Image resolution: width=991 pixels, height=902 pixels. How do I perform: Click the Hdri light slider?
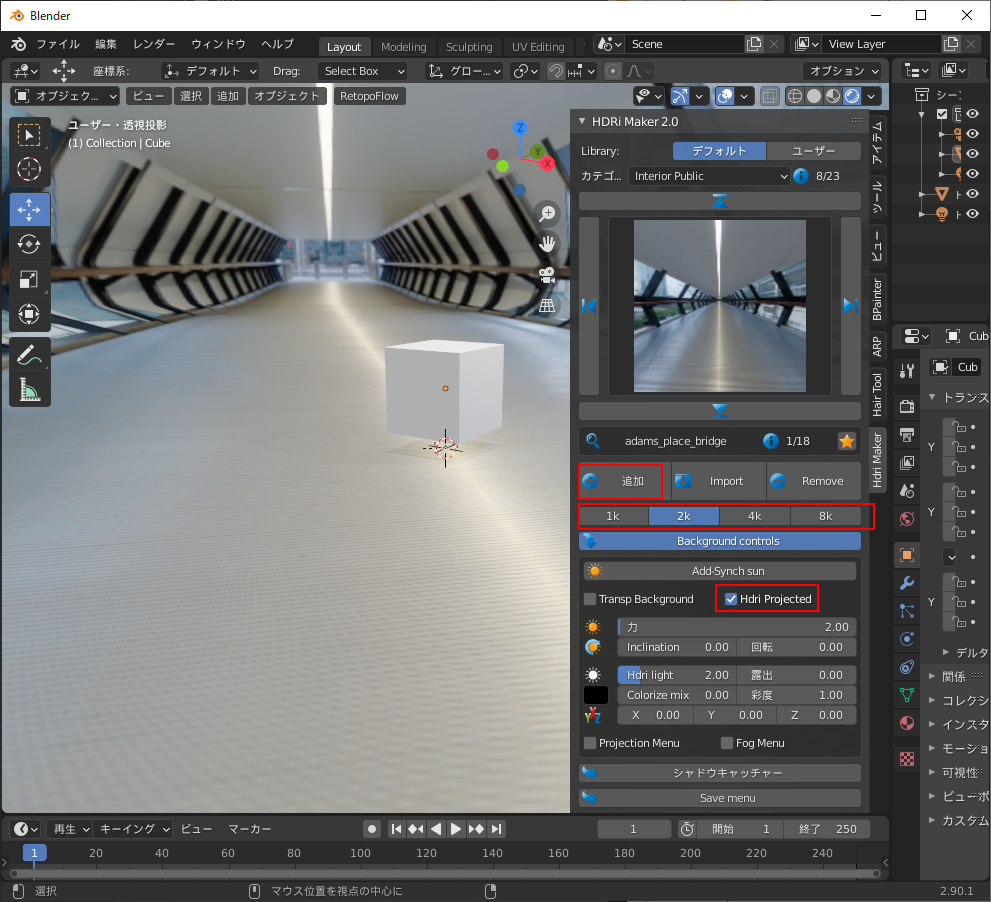tap(677, 675)
